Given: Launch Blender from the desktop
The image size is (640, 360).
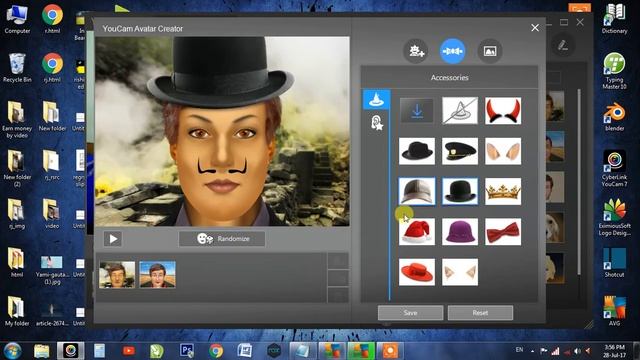Looking at the screenshot, I should coord(614,116).
